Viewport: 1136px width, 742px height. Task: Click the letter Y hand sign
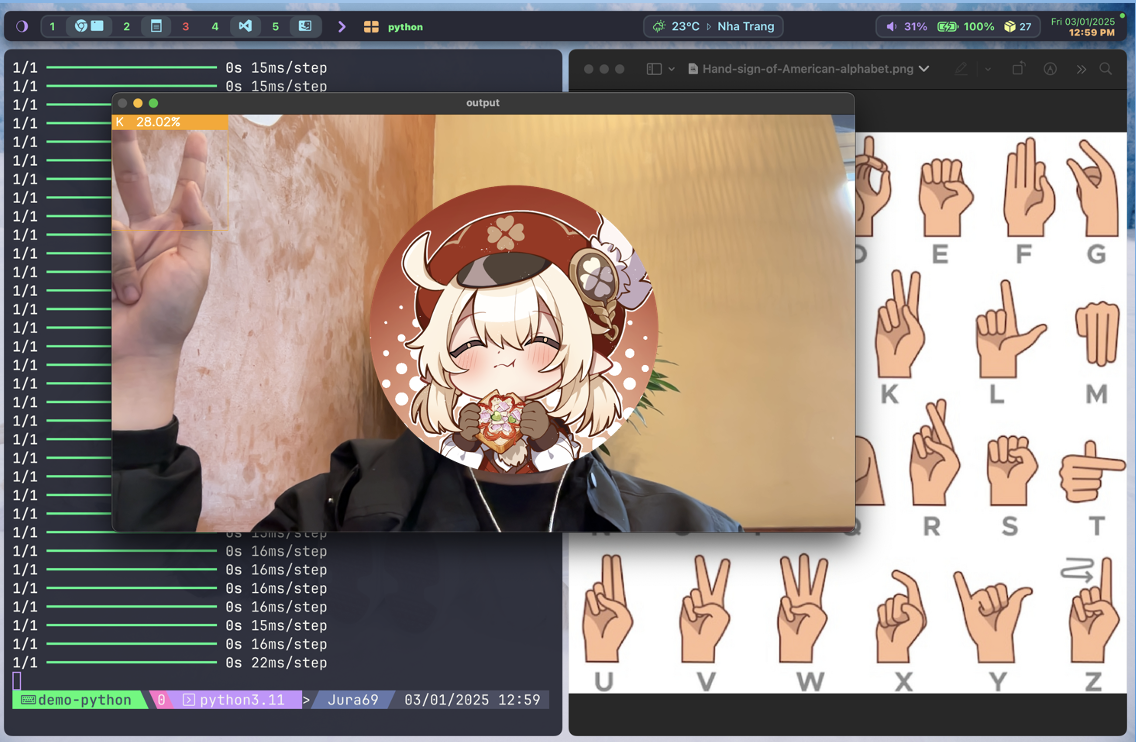pyautogui.click(x=993, y=616)
